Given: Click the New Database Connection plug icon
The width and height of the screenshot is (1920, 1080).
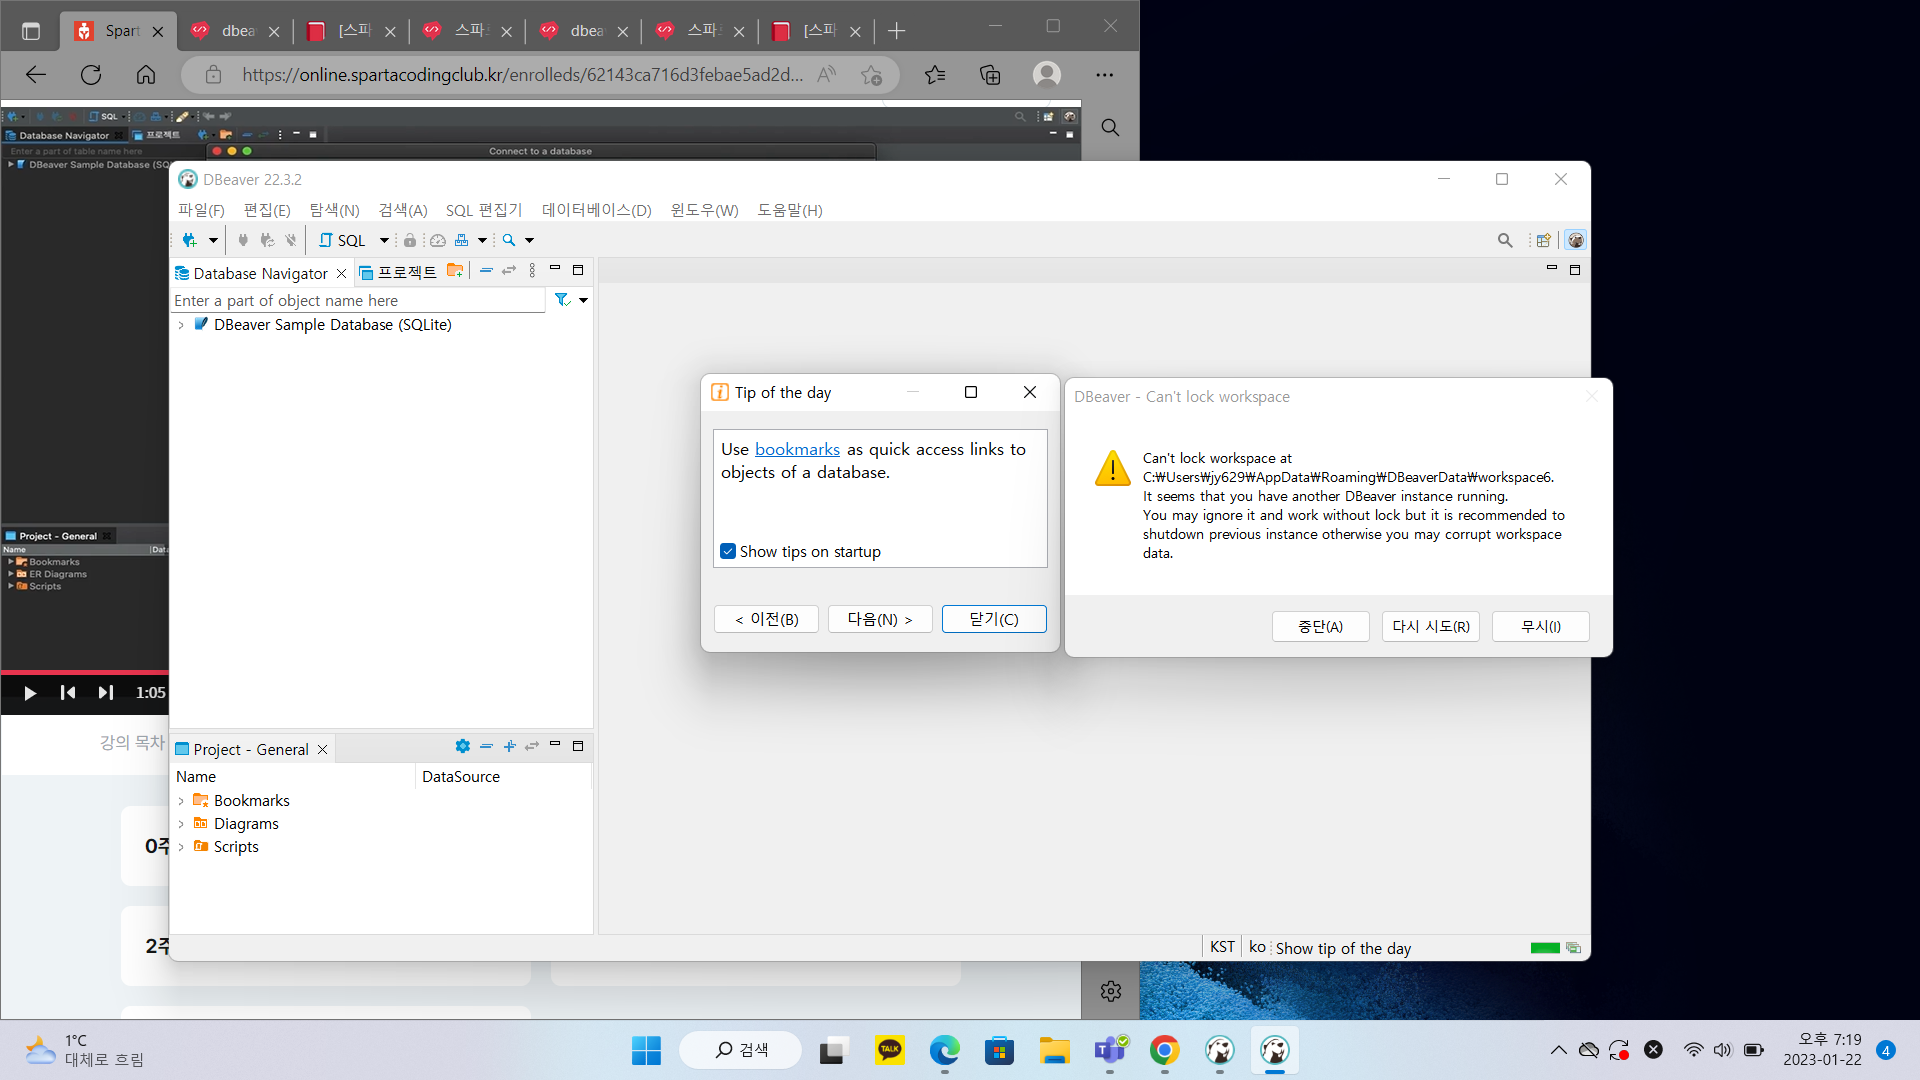Looking at the screenshot, I should 189,240.
